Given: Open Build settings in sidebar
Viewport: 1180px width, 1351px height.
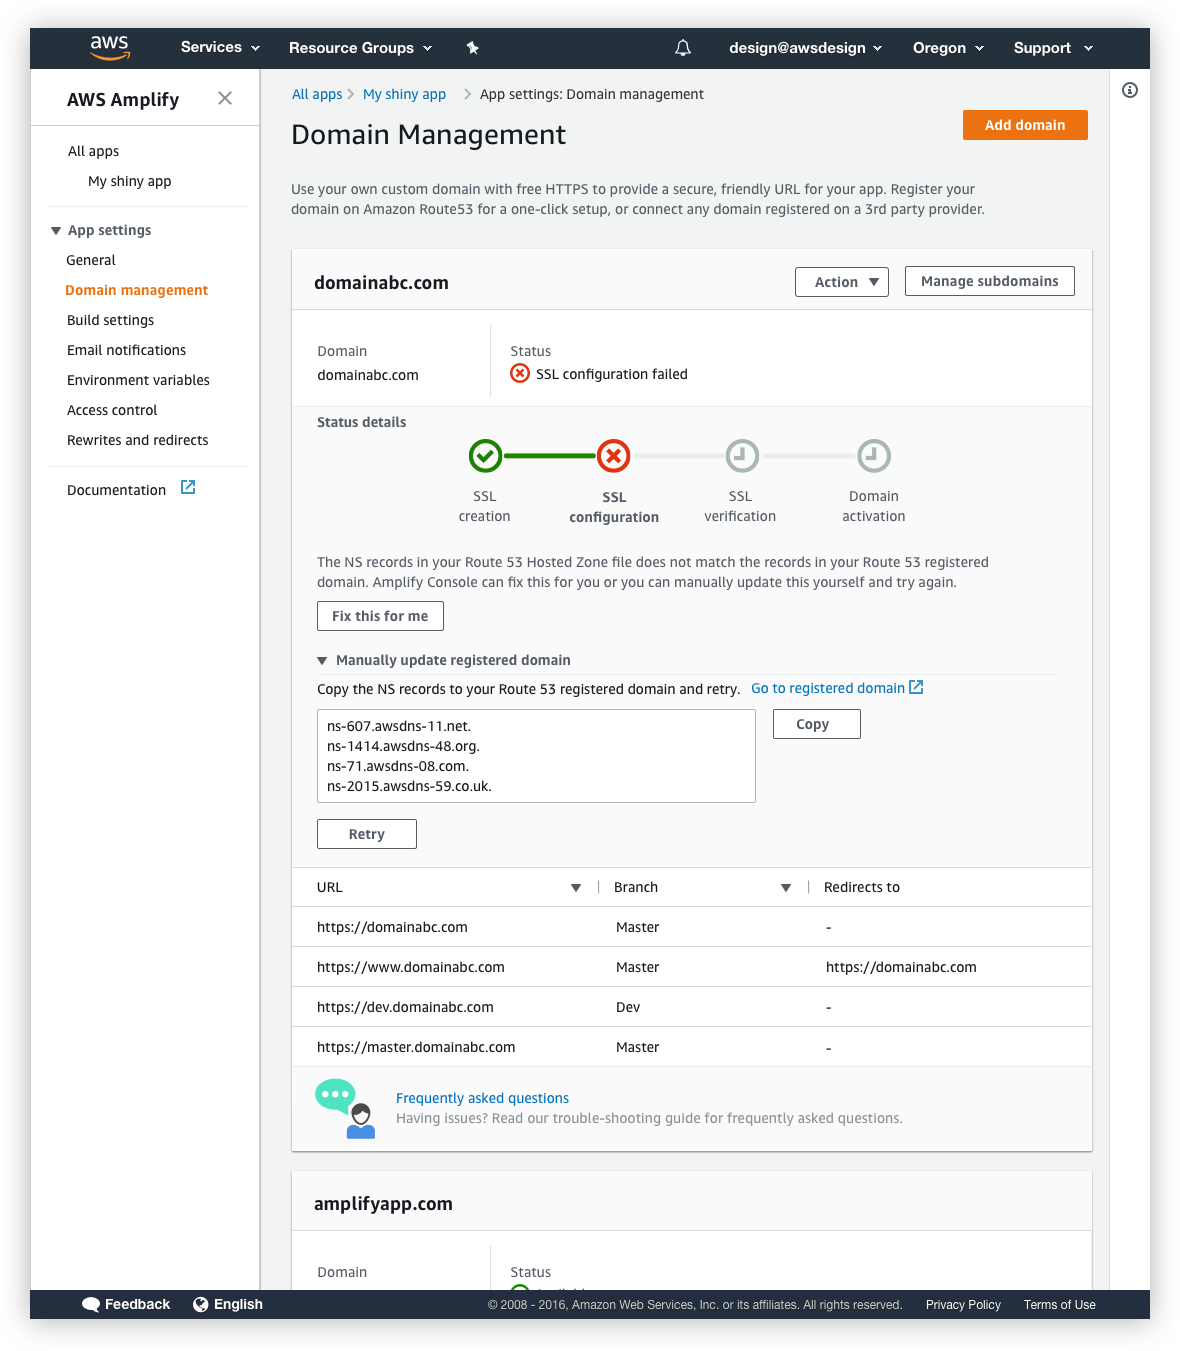Looking at the screenshot, I should (110, 320).
